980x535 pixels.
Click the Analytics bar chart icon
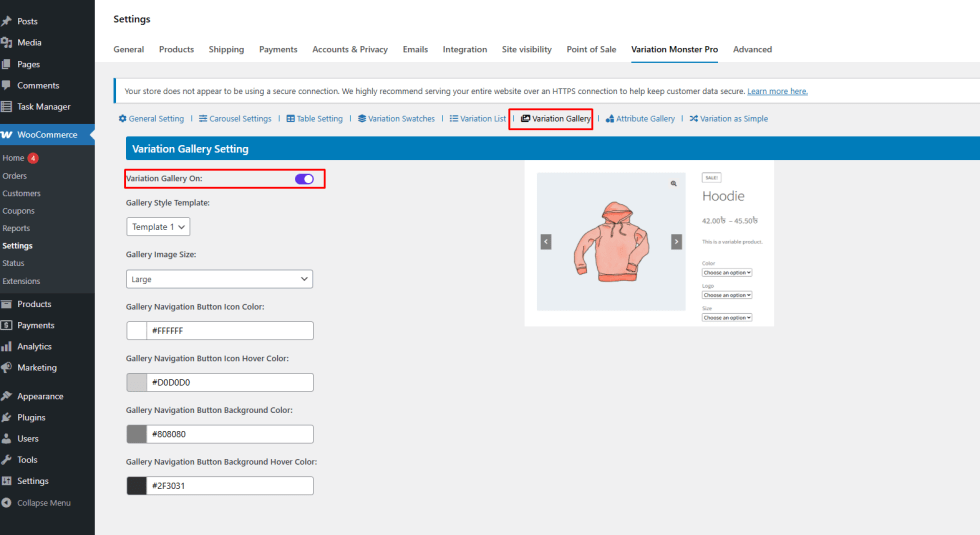point(6,346)
